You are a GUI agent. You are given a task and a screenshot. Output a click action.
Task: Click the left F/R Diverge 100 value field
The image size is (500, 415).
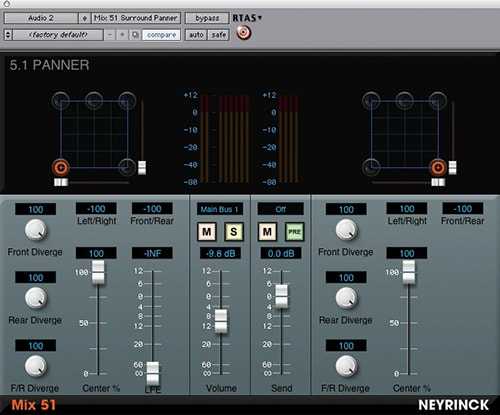tap(36, 346)
